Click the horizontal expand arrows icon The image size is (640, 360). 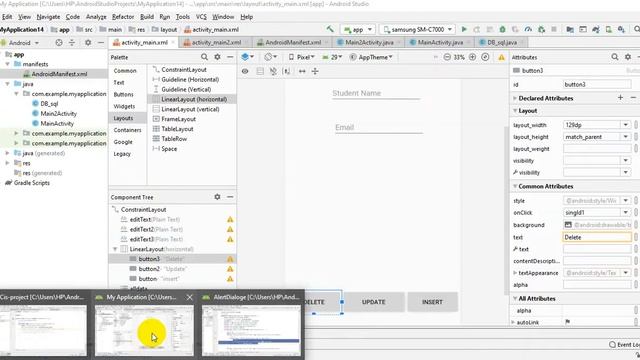[x=302, y=71]
